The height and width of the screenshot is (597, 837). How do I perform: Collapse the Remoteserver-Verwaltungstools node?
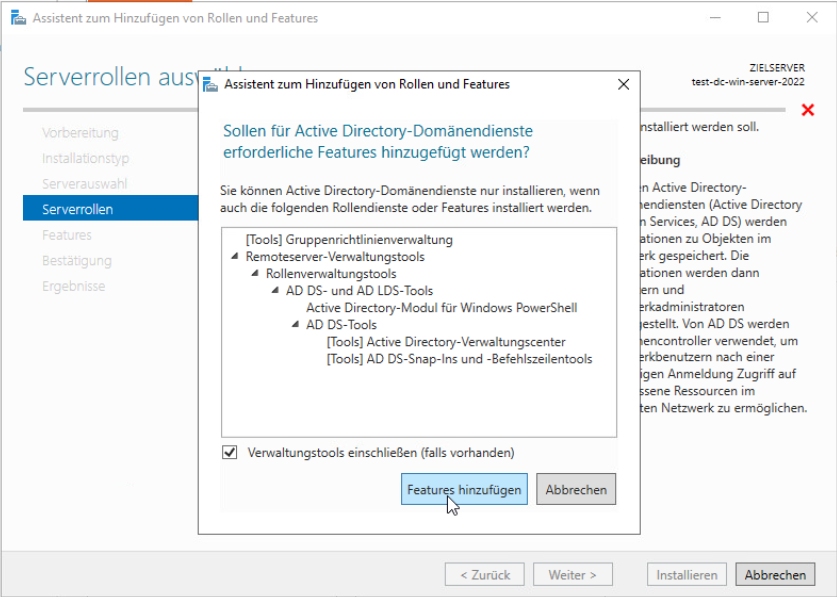pyautogui.click(x=235, y=257)
